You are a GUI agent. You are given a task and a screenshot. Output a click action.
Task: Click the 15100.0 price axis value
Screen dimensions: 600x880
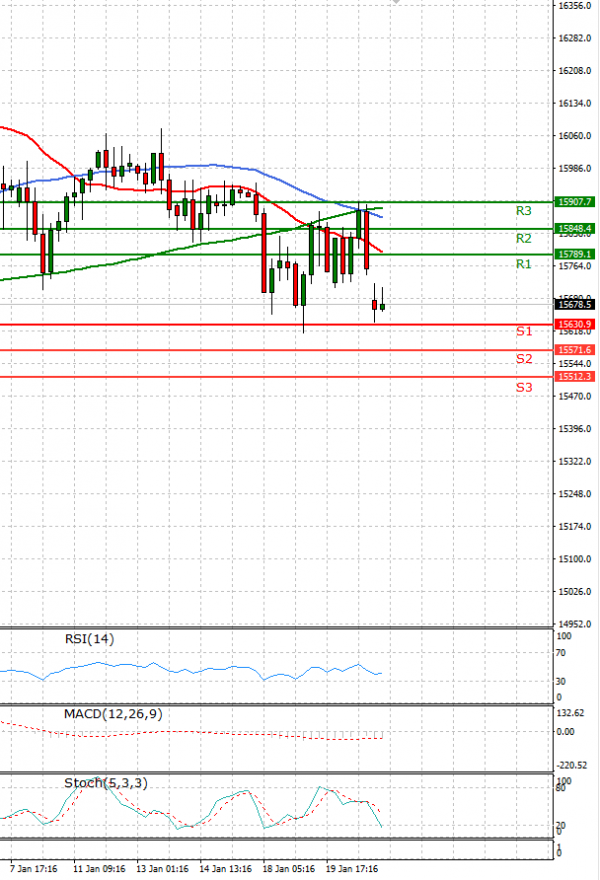(x=575, y=559)
